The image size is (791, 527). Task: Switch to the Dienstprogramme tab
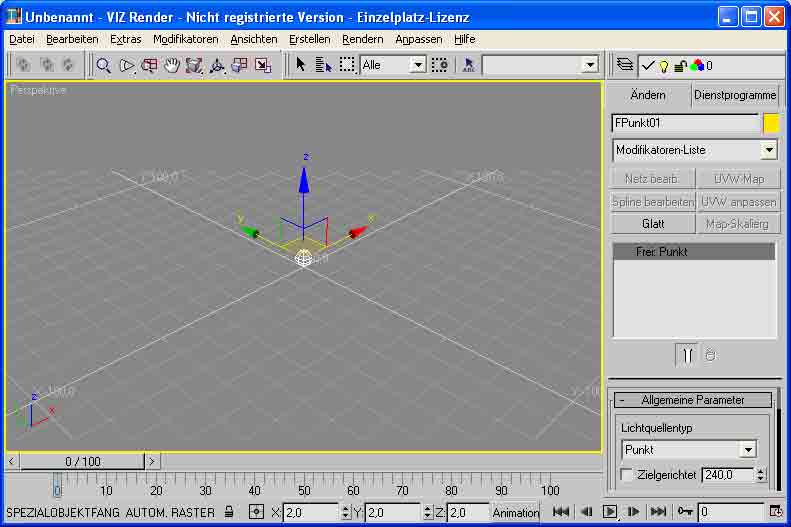coord(735,95)
